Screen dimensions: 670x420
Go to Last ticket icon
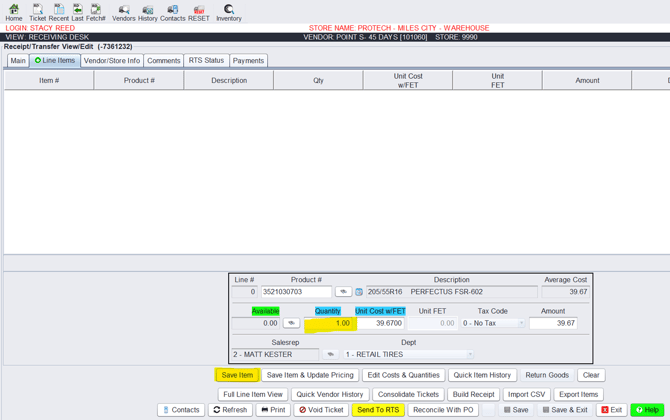(x=77, y=10)
